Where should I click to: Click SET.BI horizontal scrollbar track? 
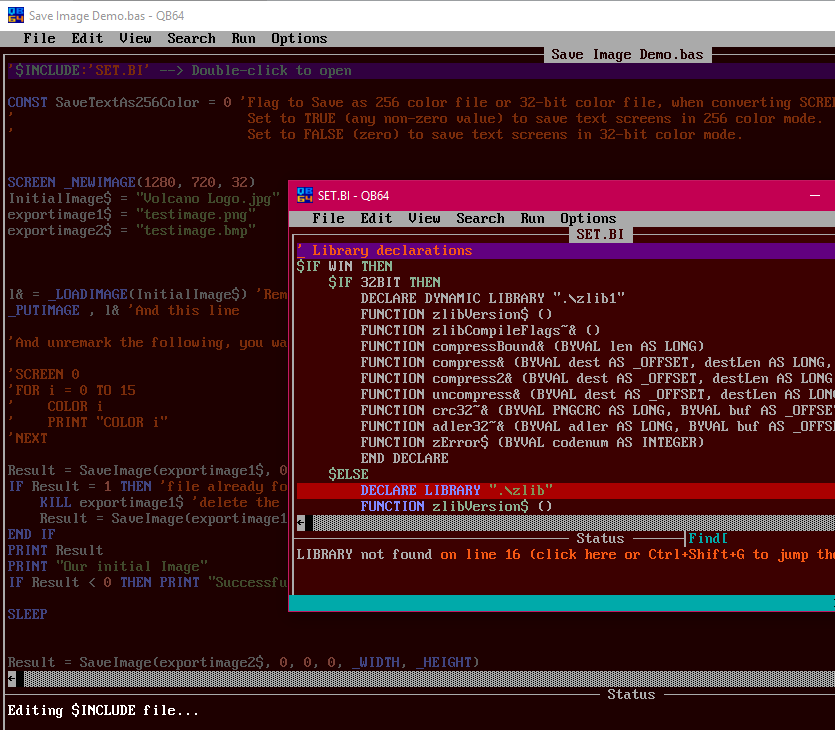pyautogui.click(x=574, y=523)
